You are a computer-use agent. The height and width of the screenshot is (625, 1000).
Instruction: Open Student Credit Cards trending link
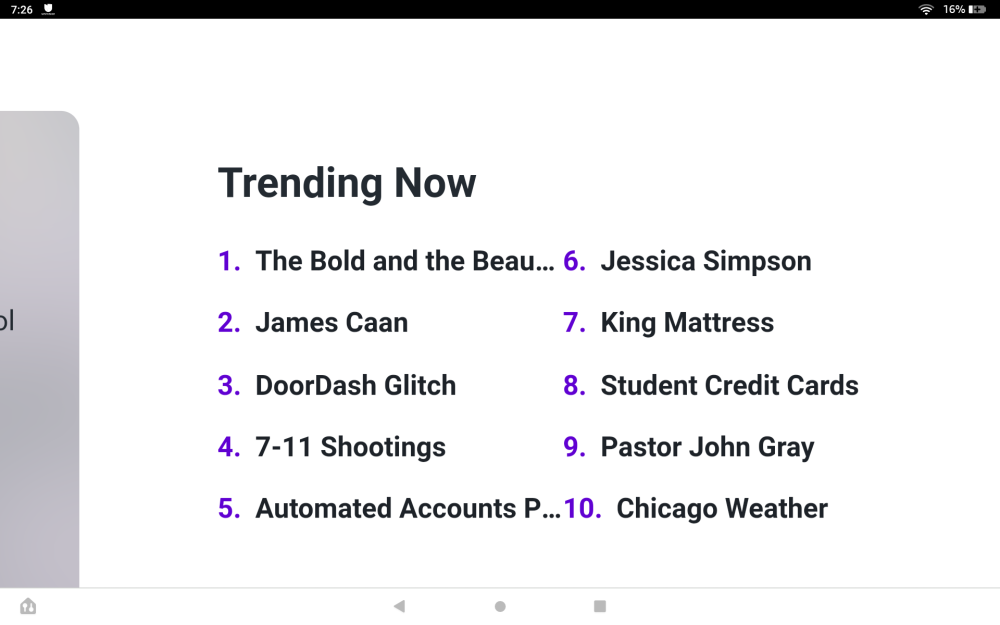point(729,385)
